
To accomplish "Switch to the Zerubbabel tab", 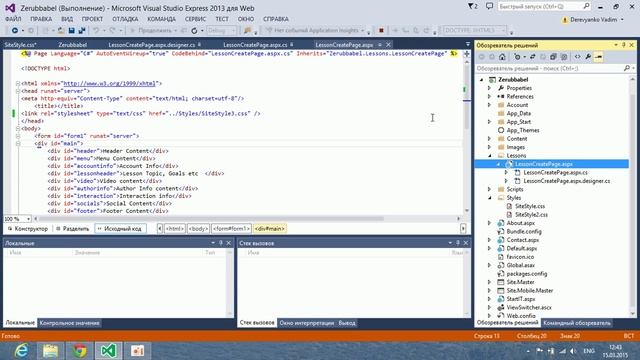I will pos(73,44).
